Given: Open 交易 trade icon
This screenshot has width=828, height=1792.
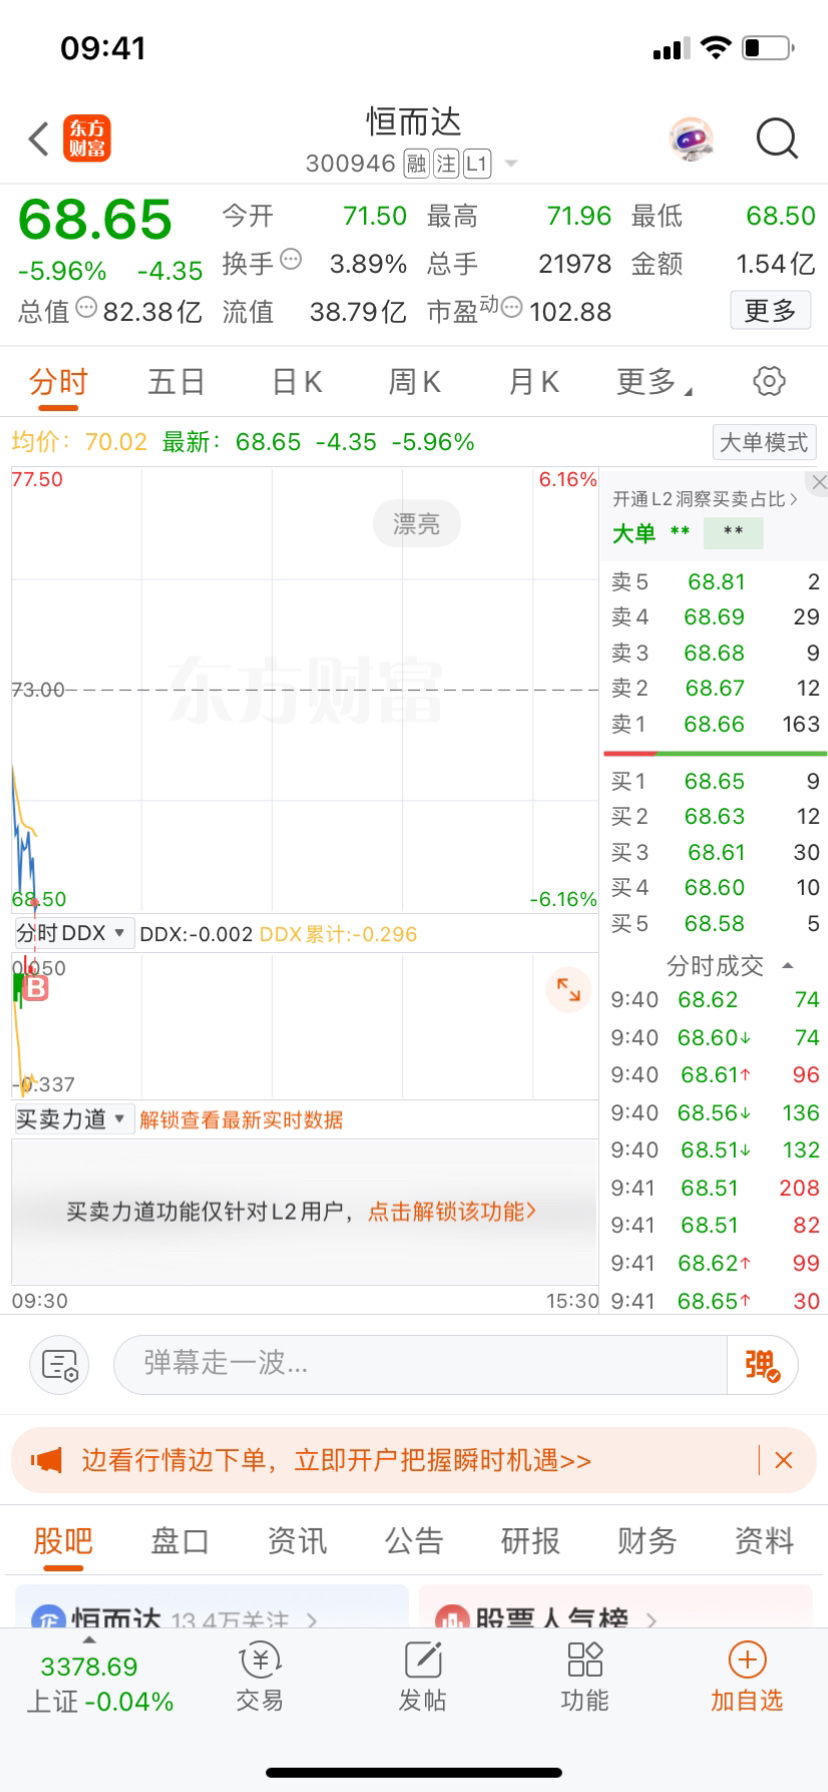Looking at the screenshot, I should point(259,1676).
